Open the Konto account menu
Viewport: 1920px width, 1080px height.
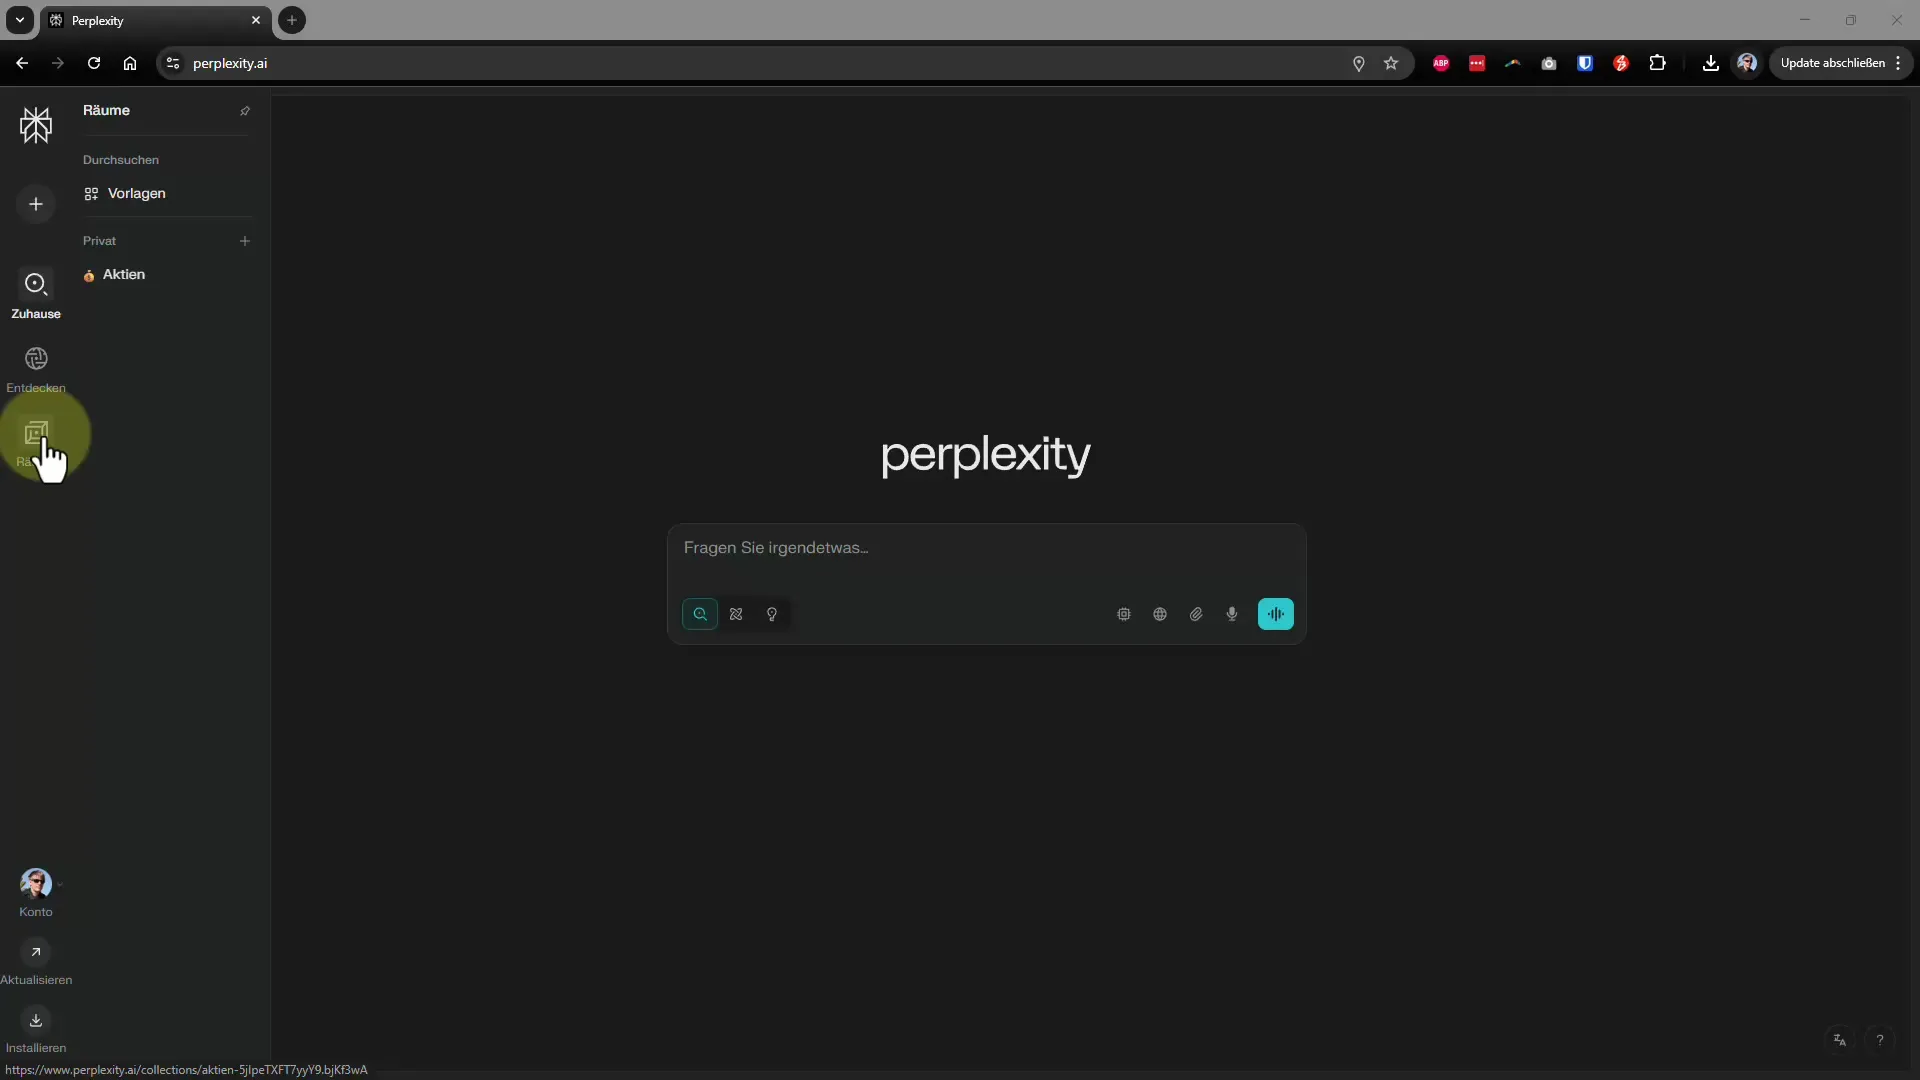(x=36, y=893)
